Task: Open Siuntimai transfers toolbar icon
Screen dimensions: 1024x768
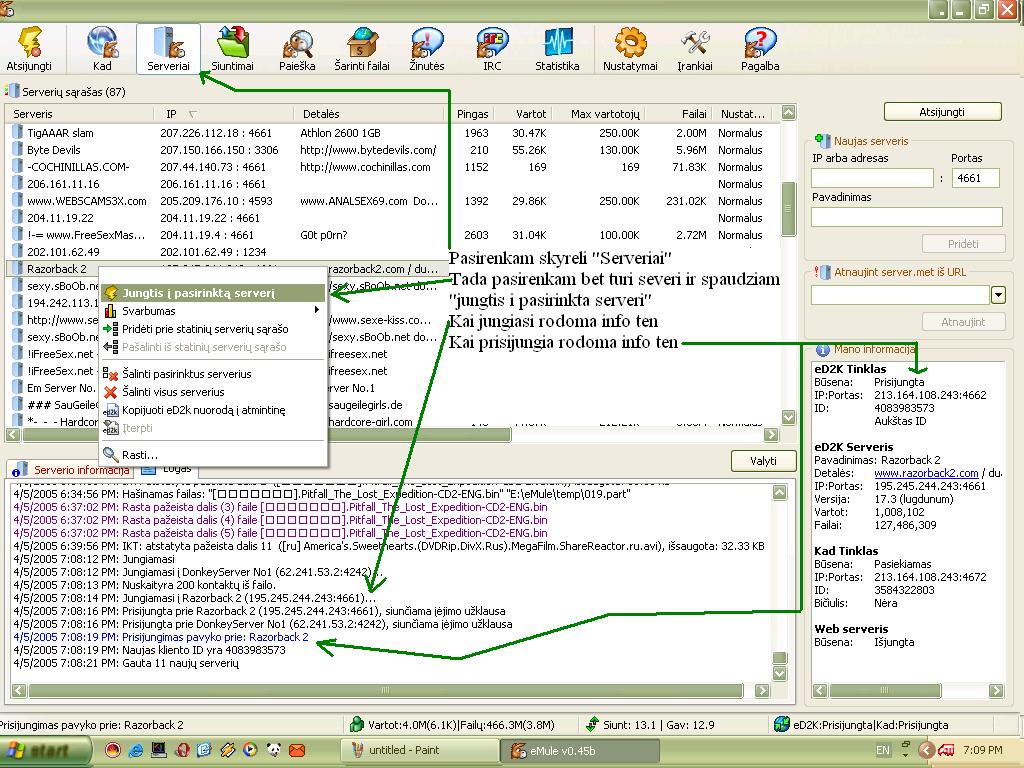Action: 232,48
